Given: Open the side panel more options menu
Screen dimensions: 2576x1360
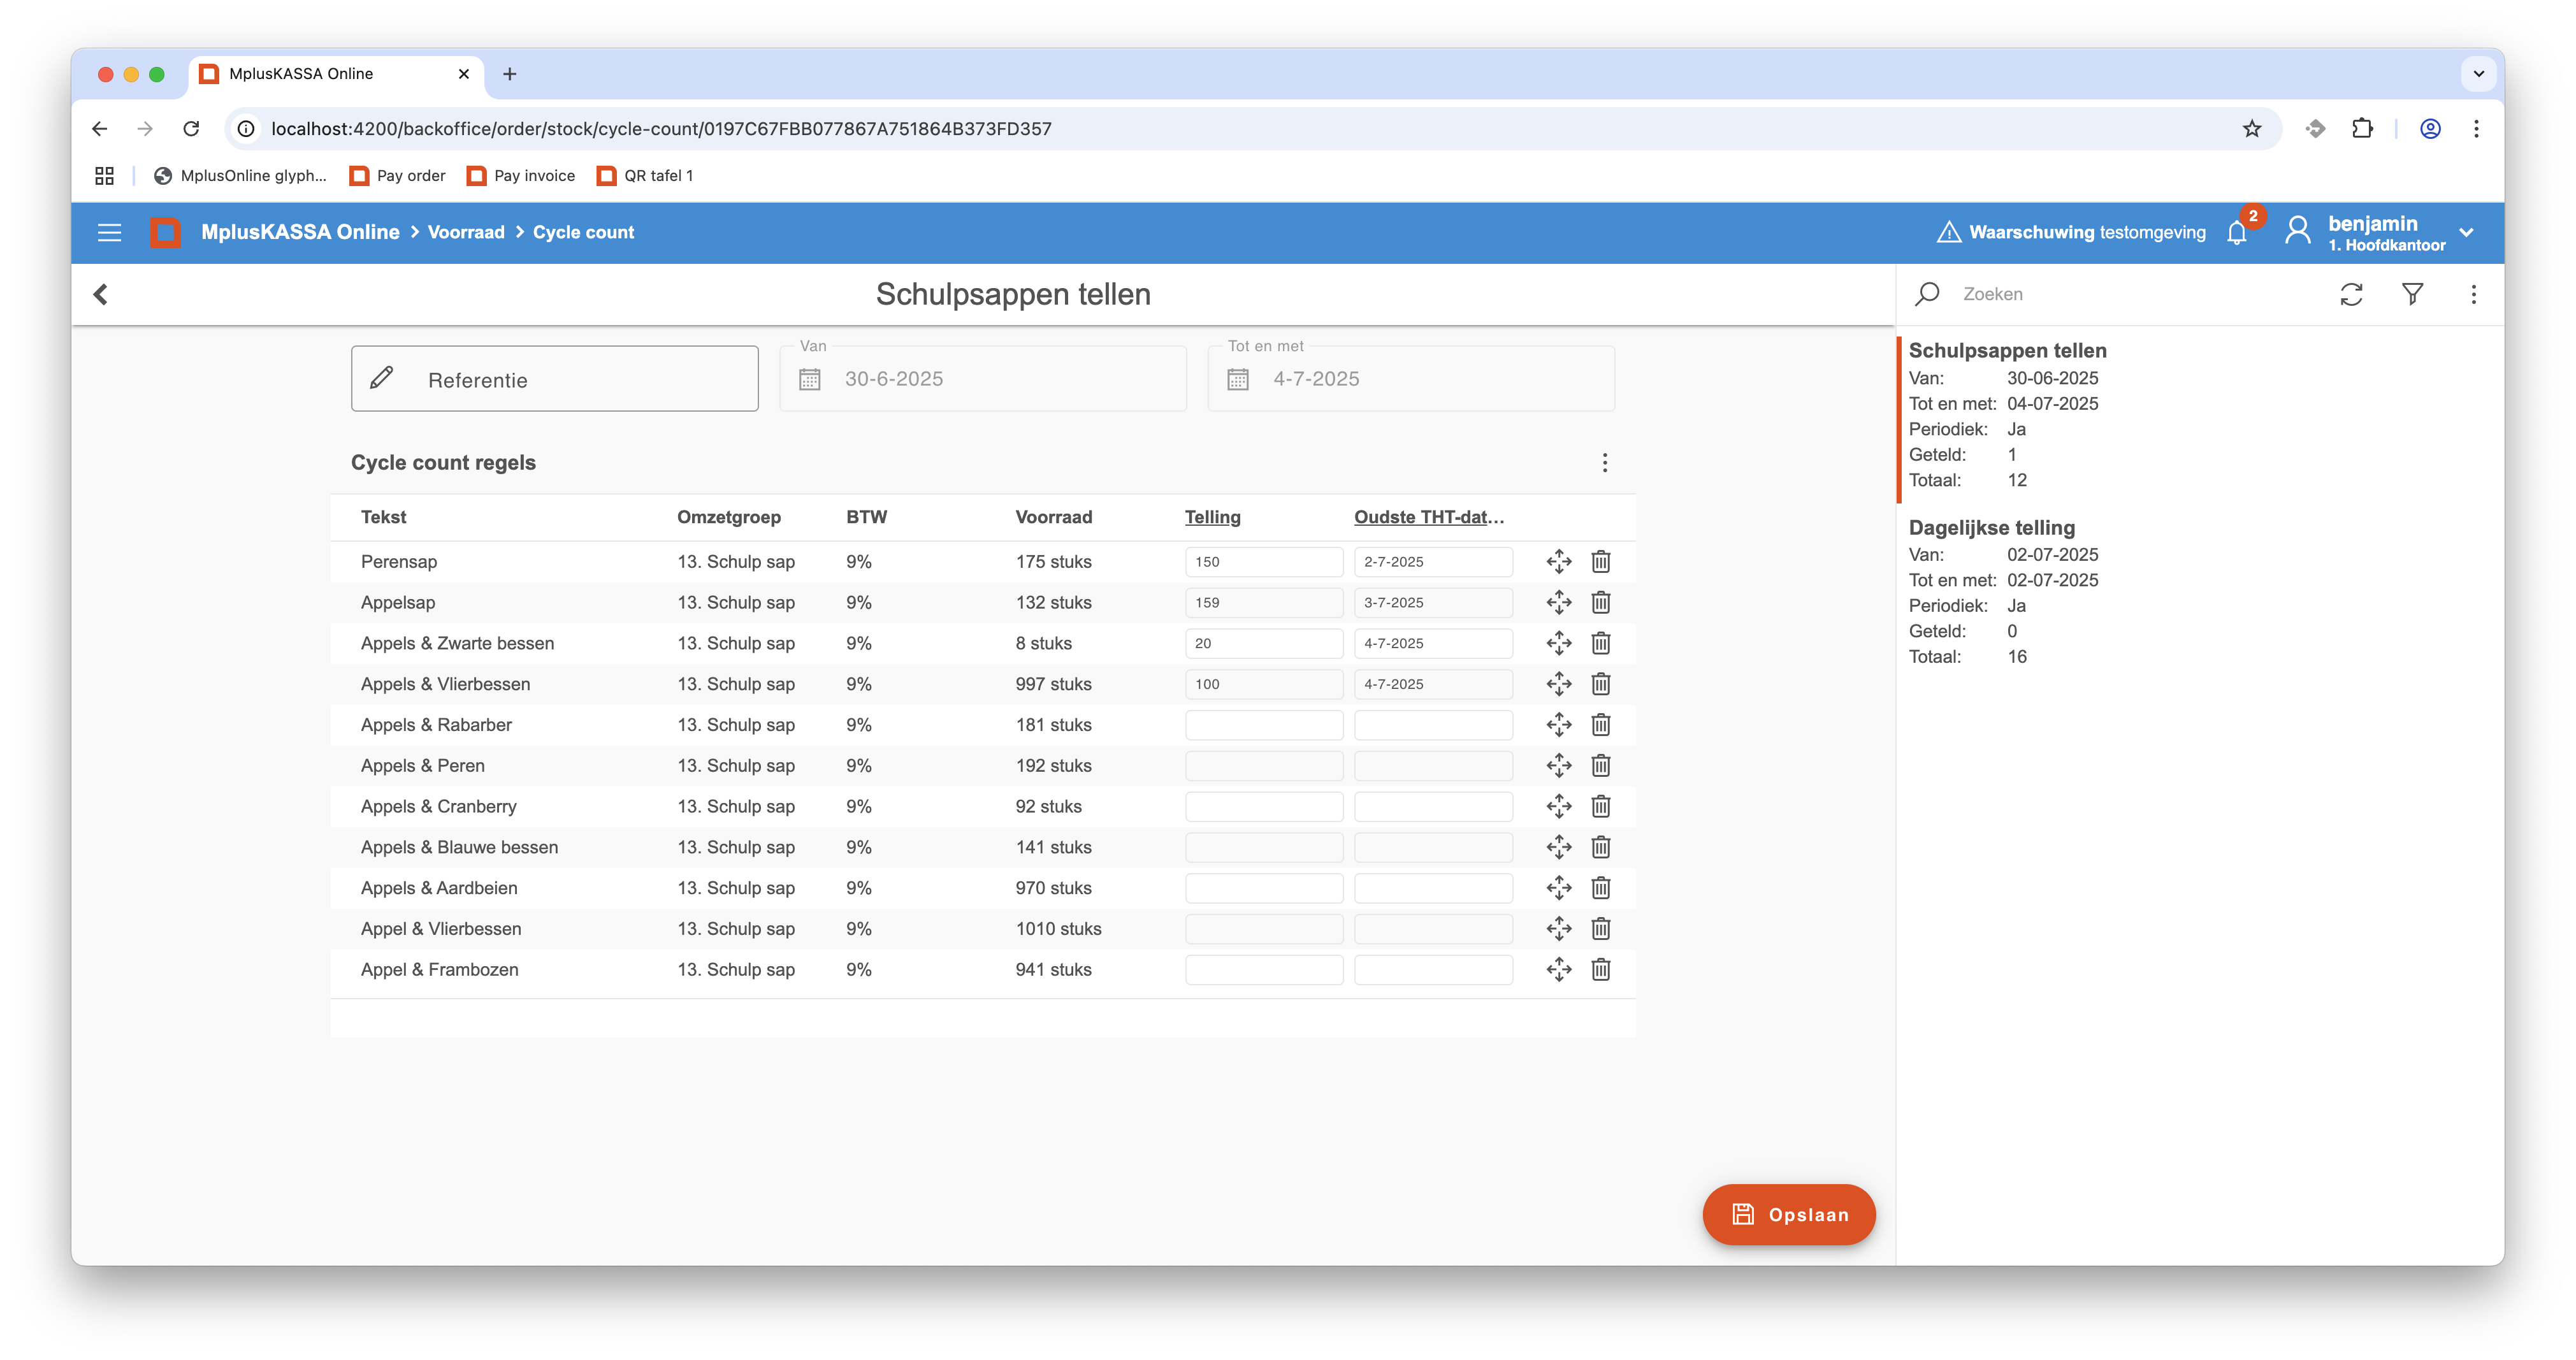Looking at the screenshot, I should (2473, 294).
